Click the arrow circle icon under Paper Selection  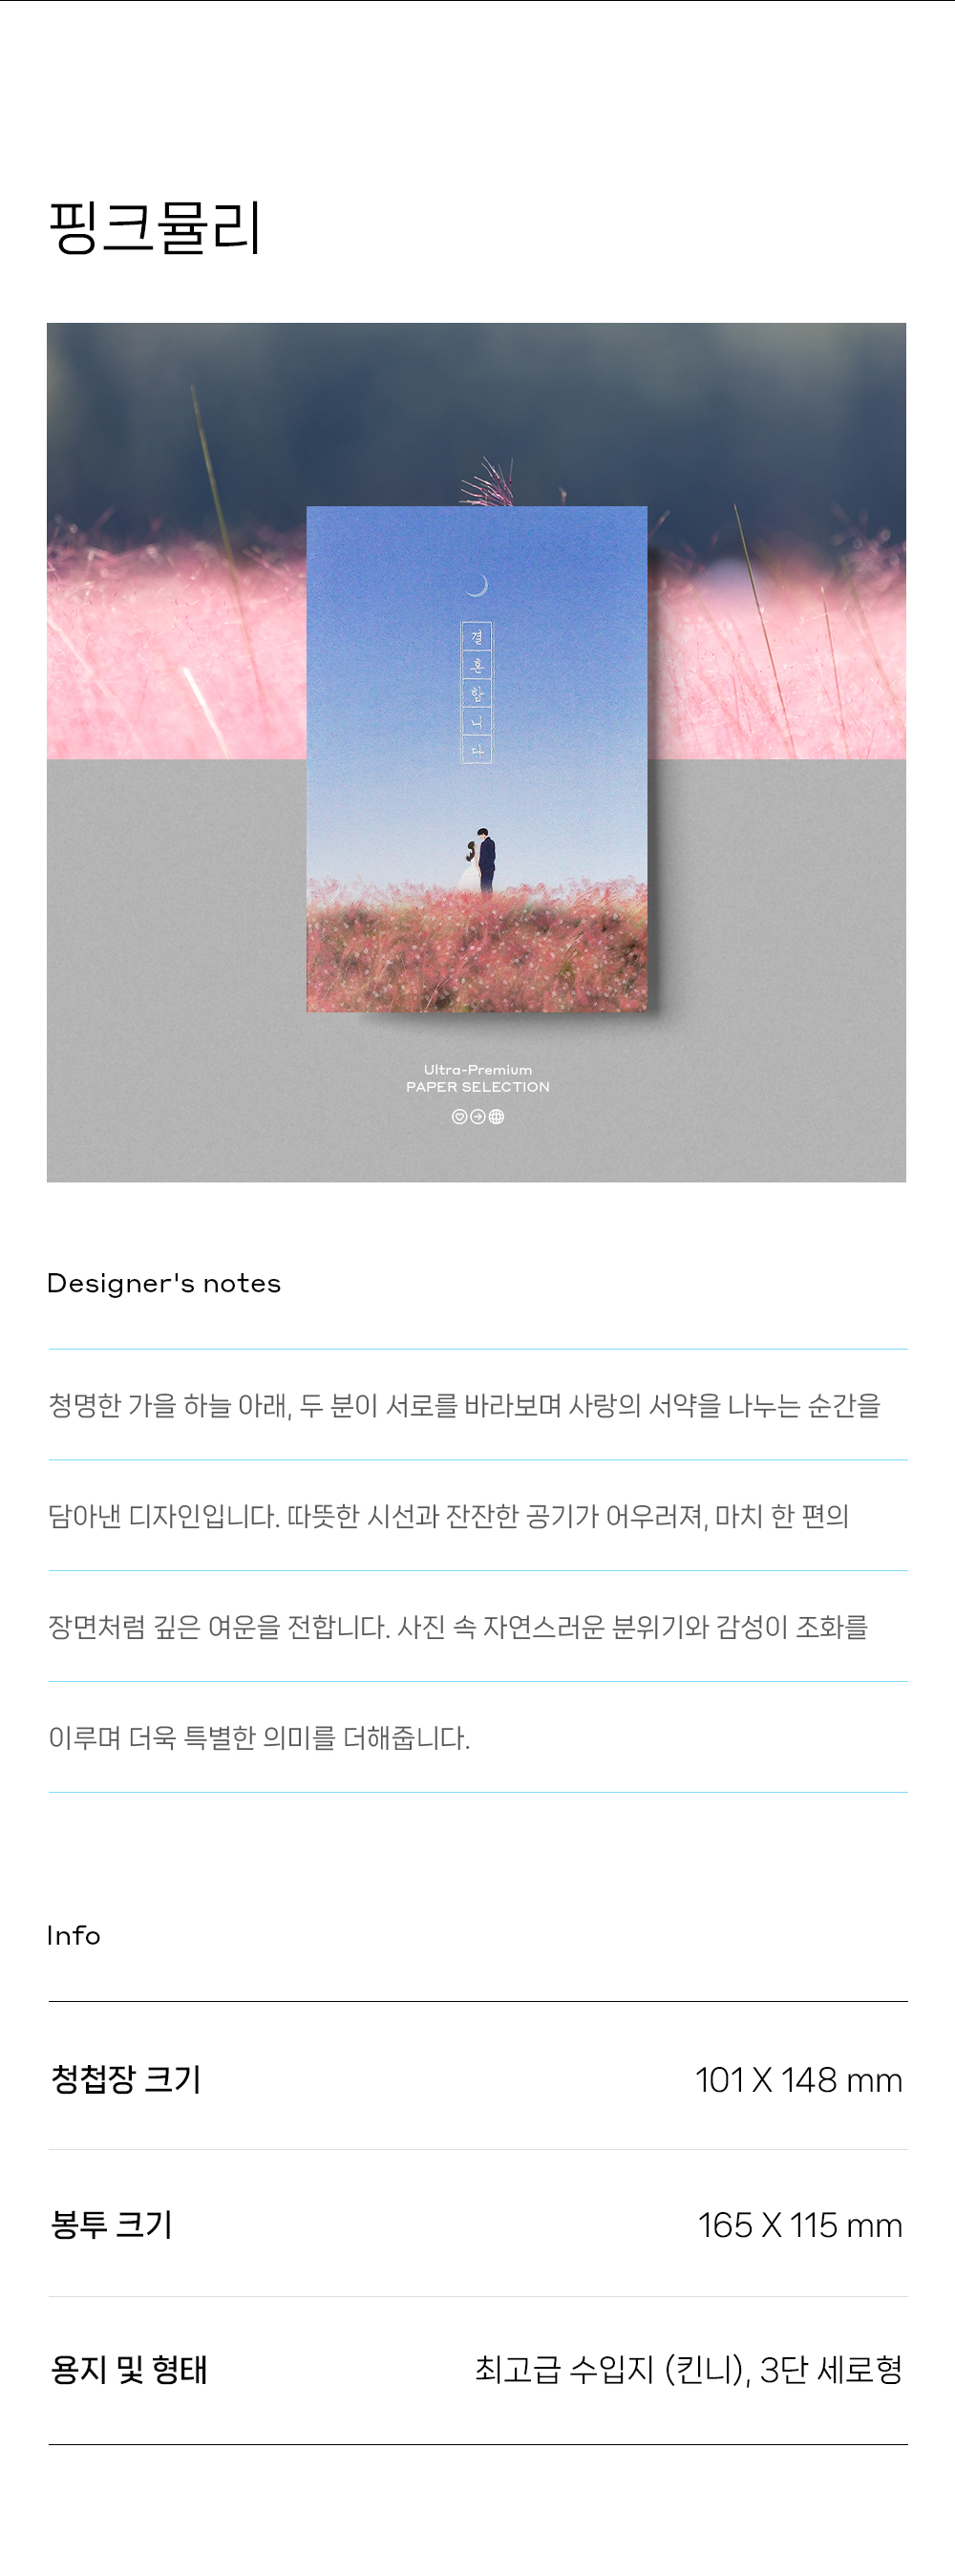coord(478,1117)
